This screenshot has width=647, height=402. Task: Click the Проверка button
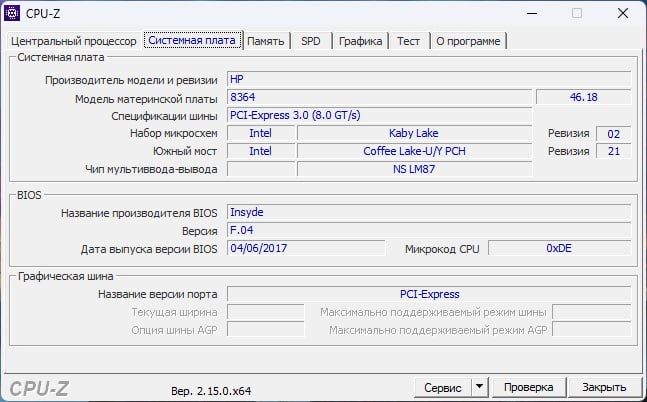point(529,388)
